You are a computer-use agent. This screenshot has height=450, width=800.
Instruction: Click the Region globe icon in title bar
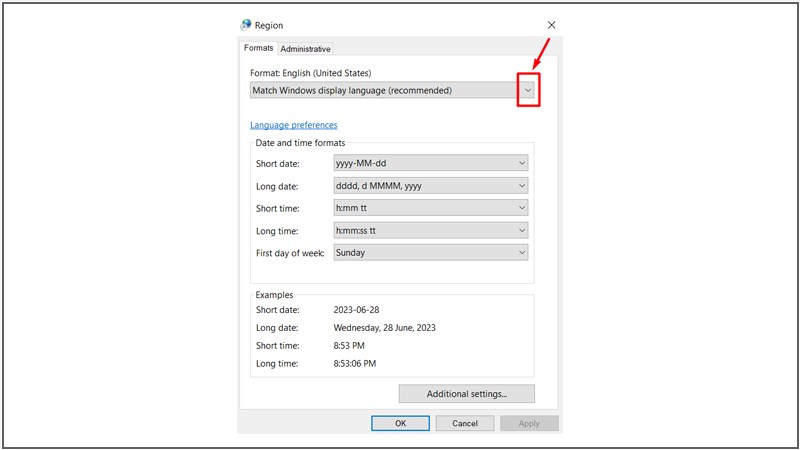246,25
